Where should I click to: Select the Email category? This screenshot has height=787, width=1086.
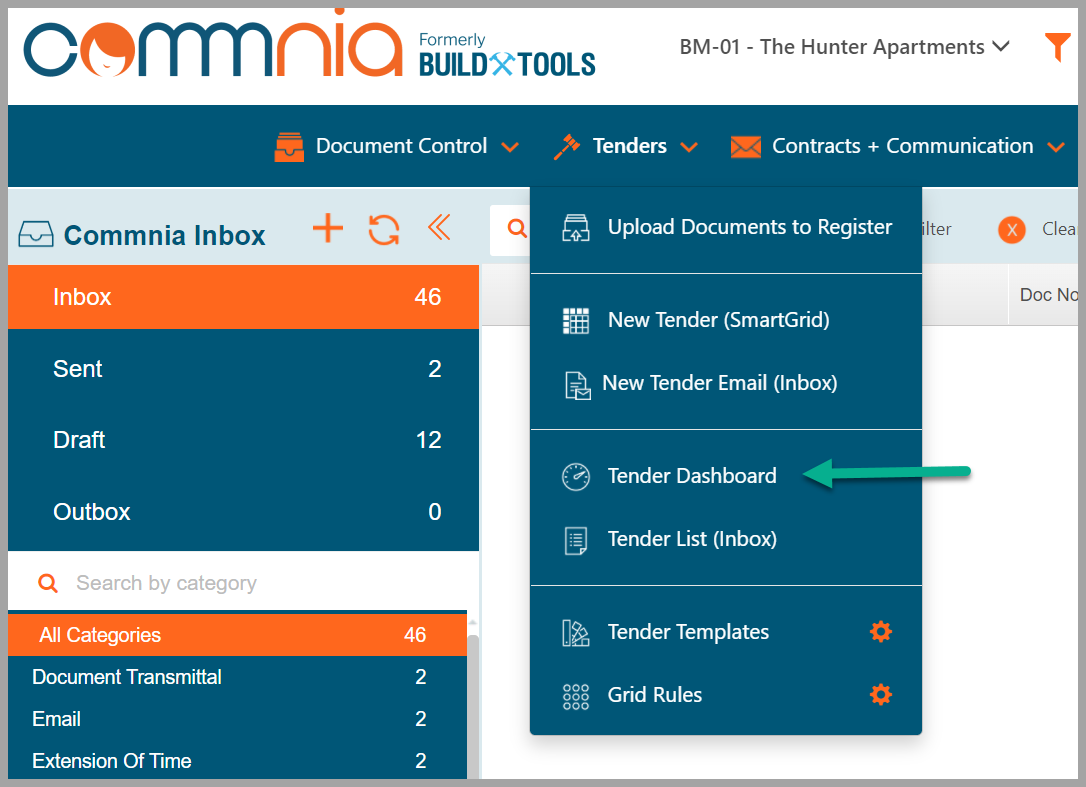(238, 719)
